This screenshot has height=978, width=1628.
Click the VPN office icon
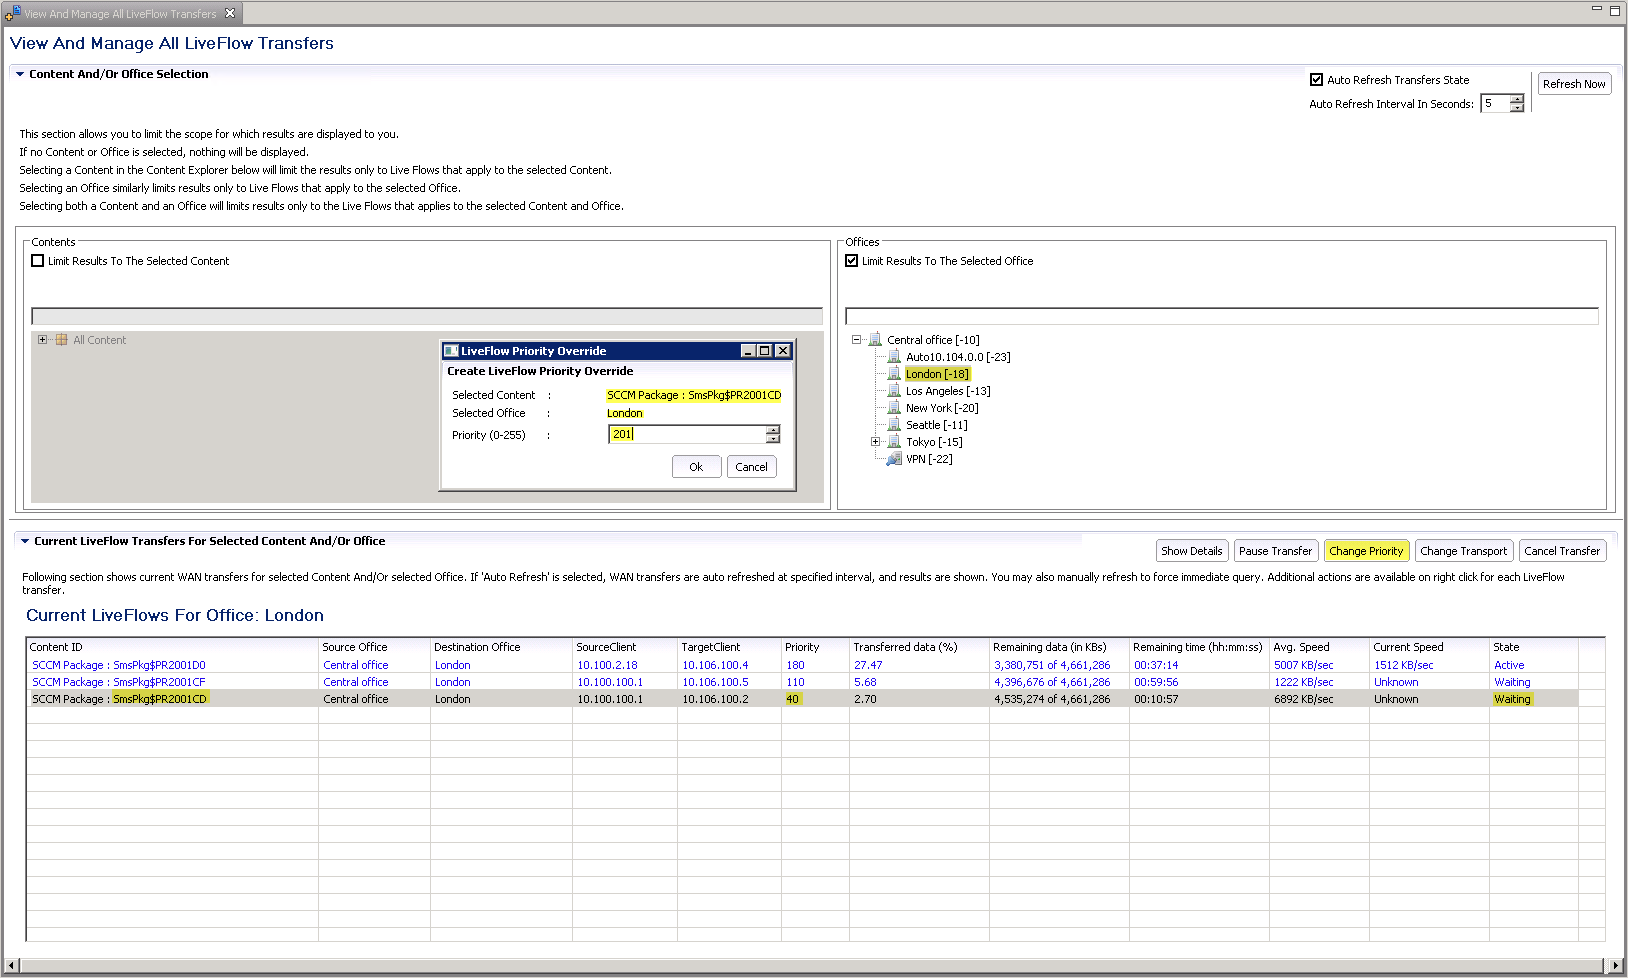[x=894, y=459]
